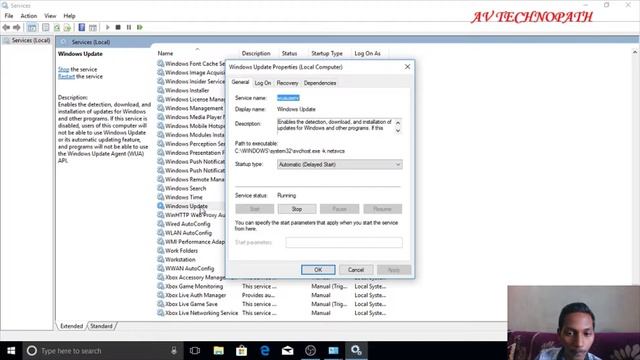Click the Properties sheet toolbar icon

tap(46, 27)
